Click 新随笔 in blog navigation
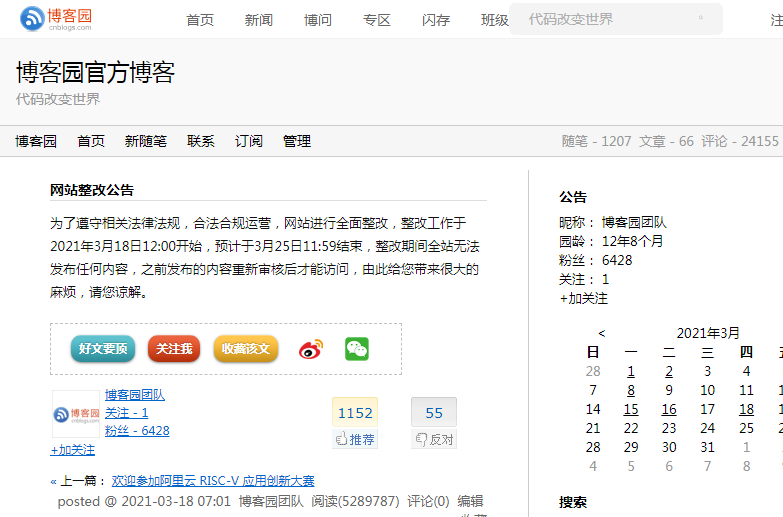Screen dimensions: 783x517 tap(145, 141)
